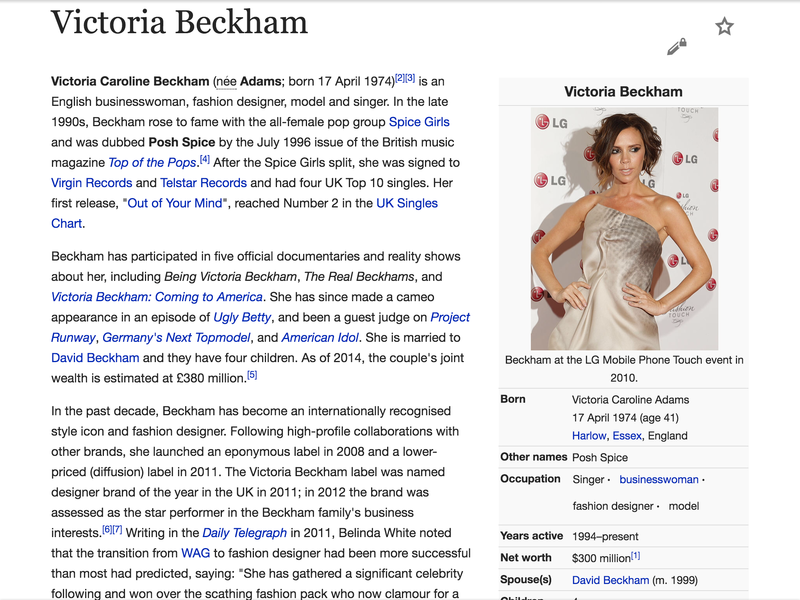
Task: Open the Essex link in infobox
Action: tap(627, 436)
